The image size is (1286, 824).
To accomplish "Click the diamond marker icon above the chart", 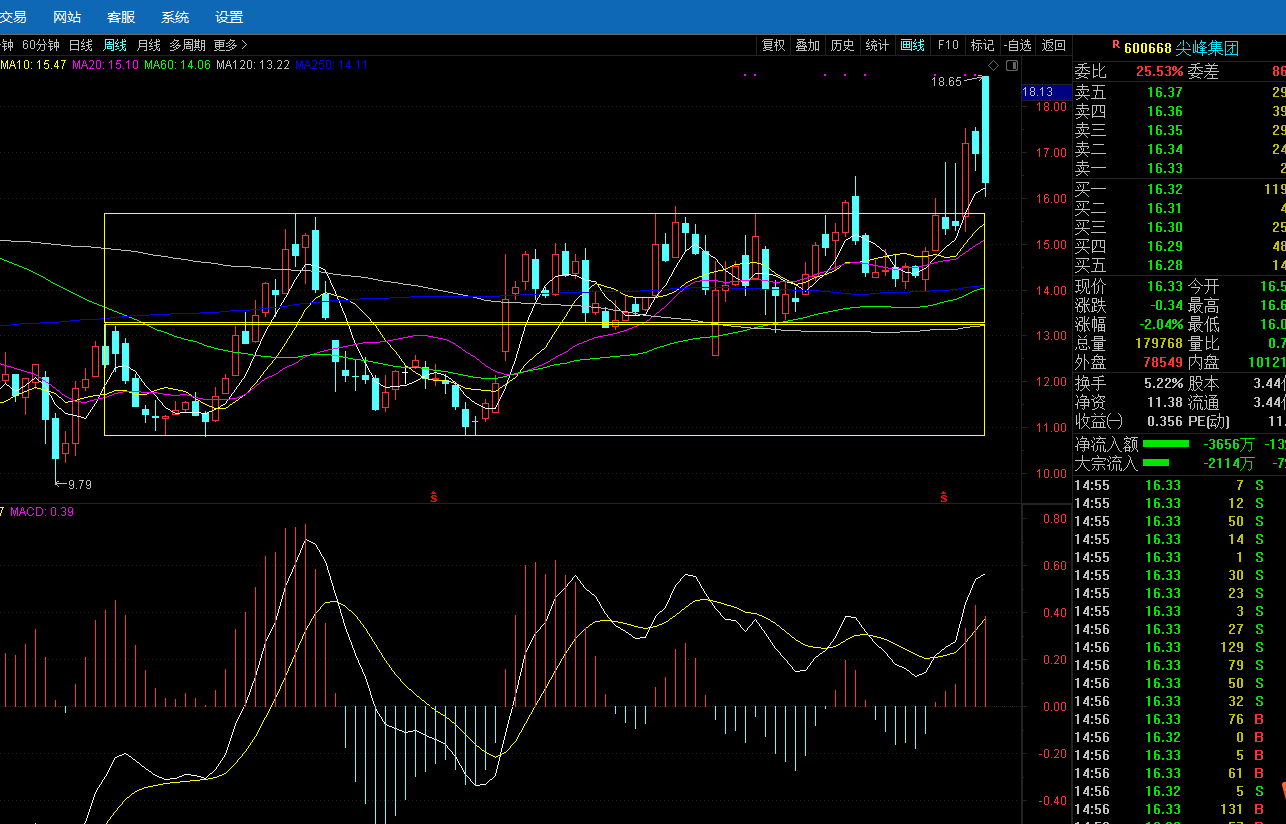I will pyautogui.click(x=994, y=65).
